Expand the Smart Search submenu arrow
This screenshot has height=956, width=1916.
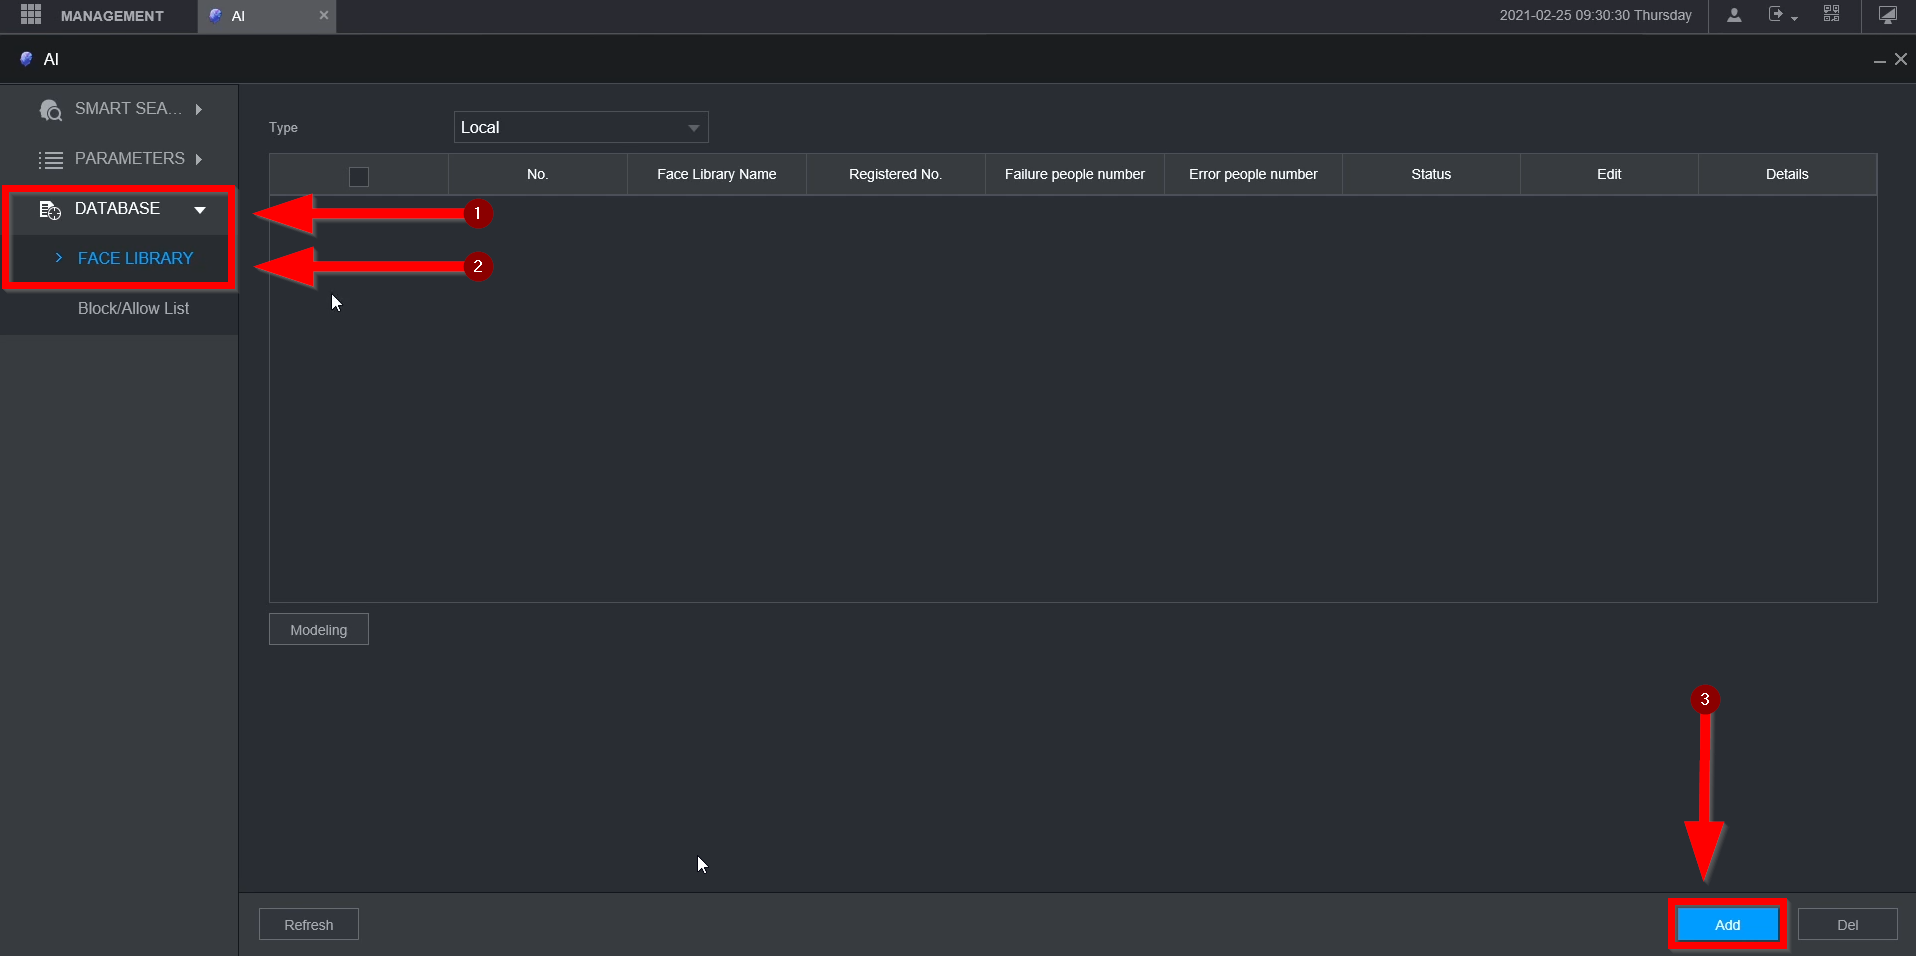199,109
